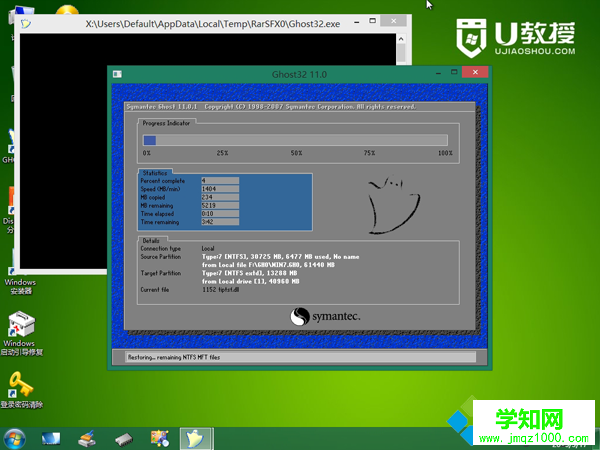This screenshot has height=450, width=600.
Task: Minimize the Ghost32 11.0 window
Action: tap(439, 73)
